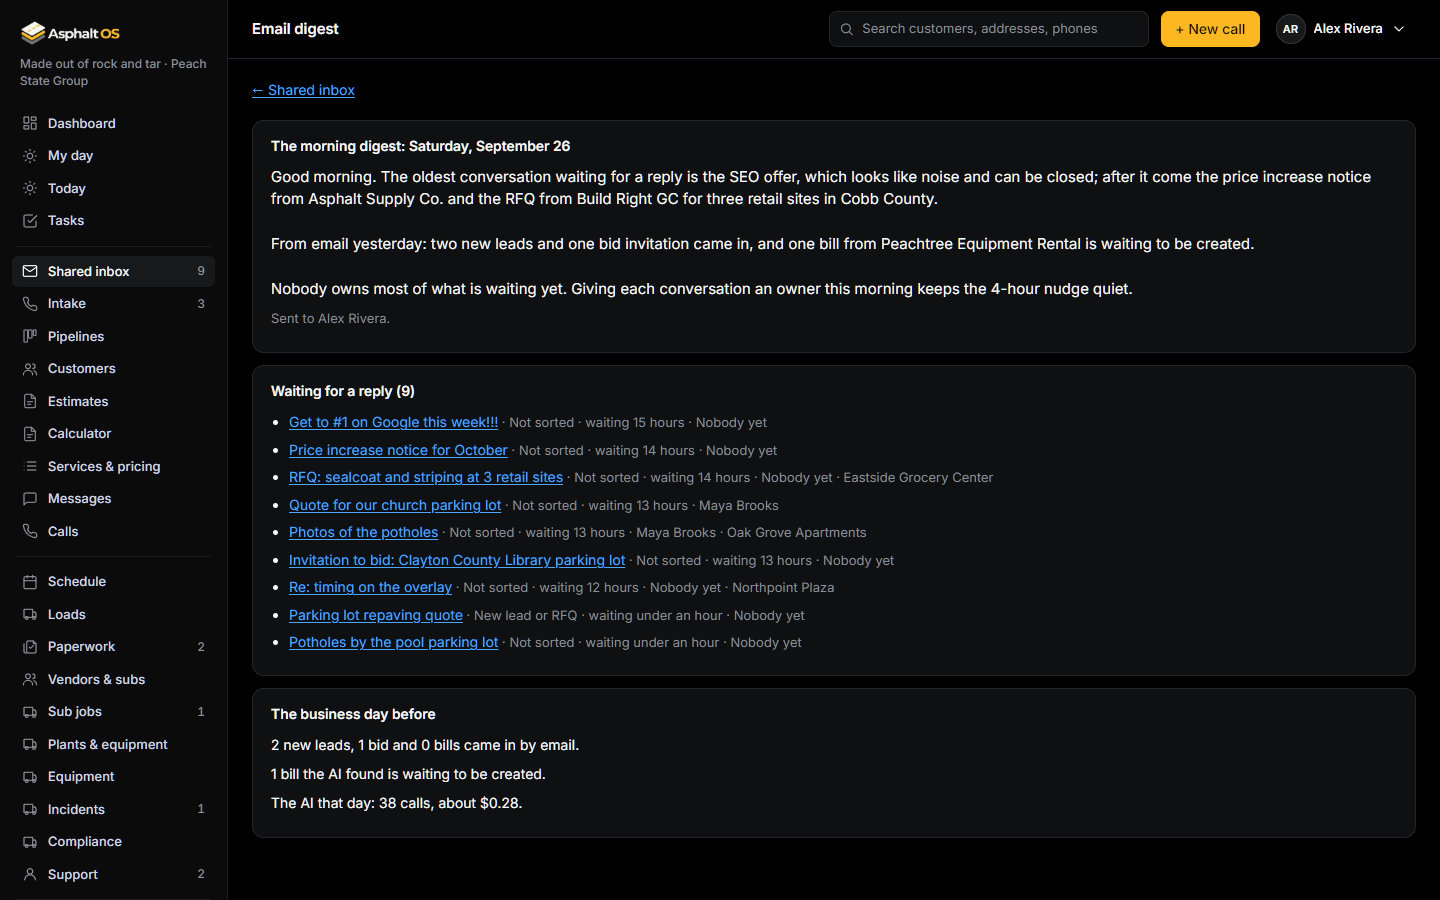Navigate to Sub jobs

(113, 712)
